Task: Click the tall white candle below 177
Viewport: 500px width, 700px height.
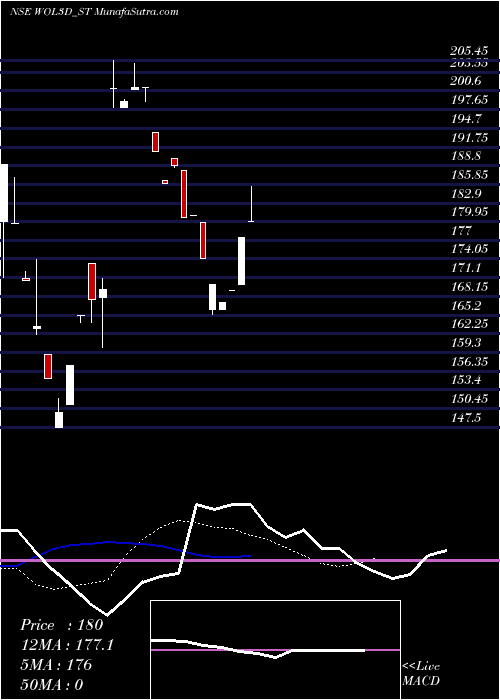Action: pos(242,261)
